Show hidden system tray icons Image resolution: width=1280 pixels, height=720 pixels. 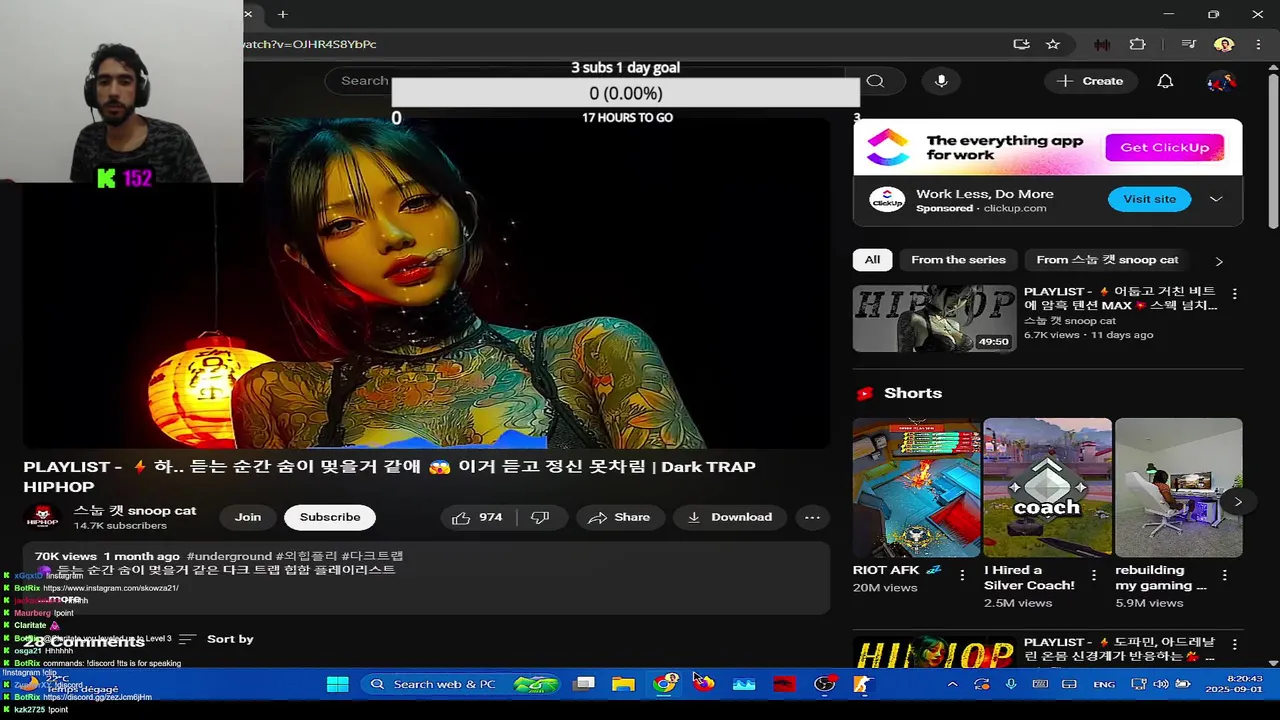pos(952,684)
